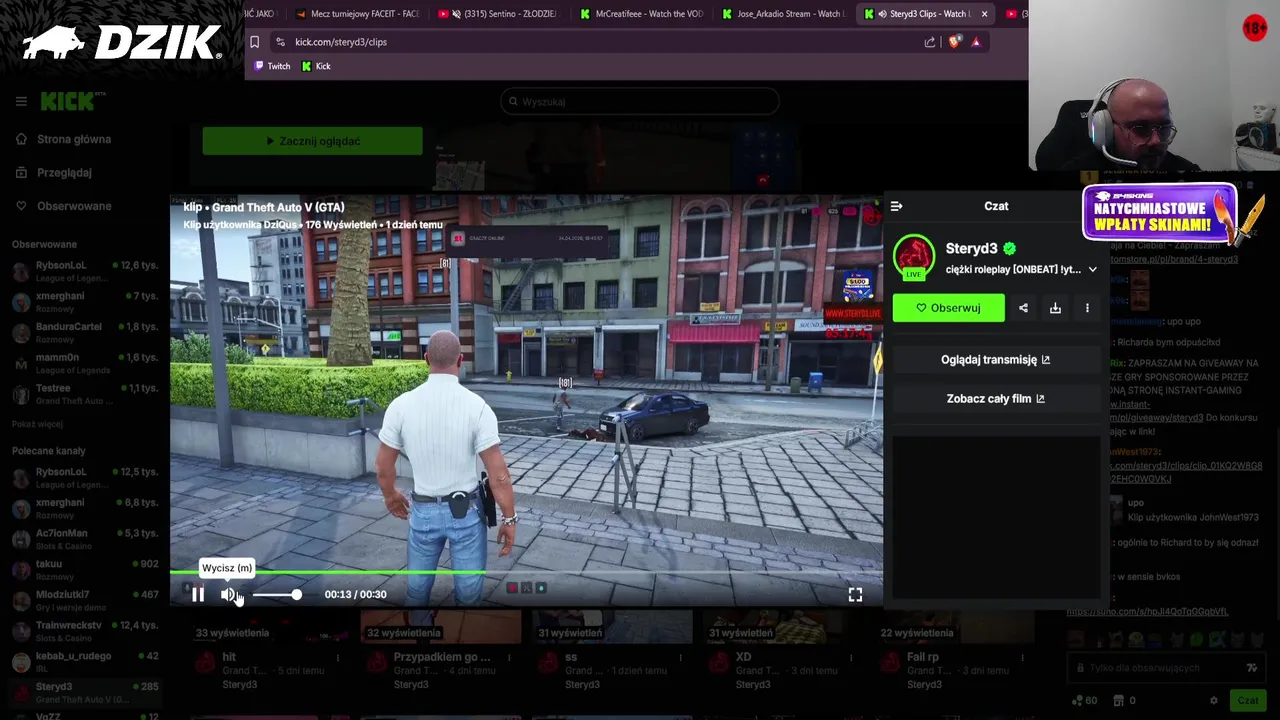Open the clip's three-dot options menu
This screenshot has width=1280, height=720.
[x=1087, y=308]
